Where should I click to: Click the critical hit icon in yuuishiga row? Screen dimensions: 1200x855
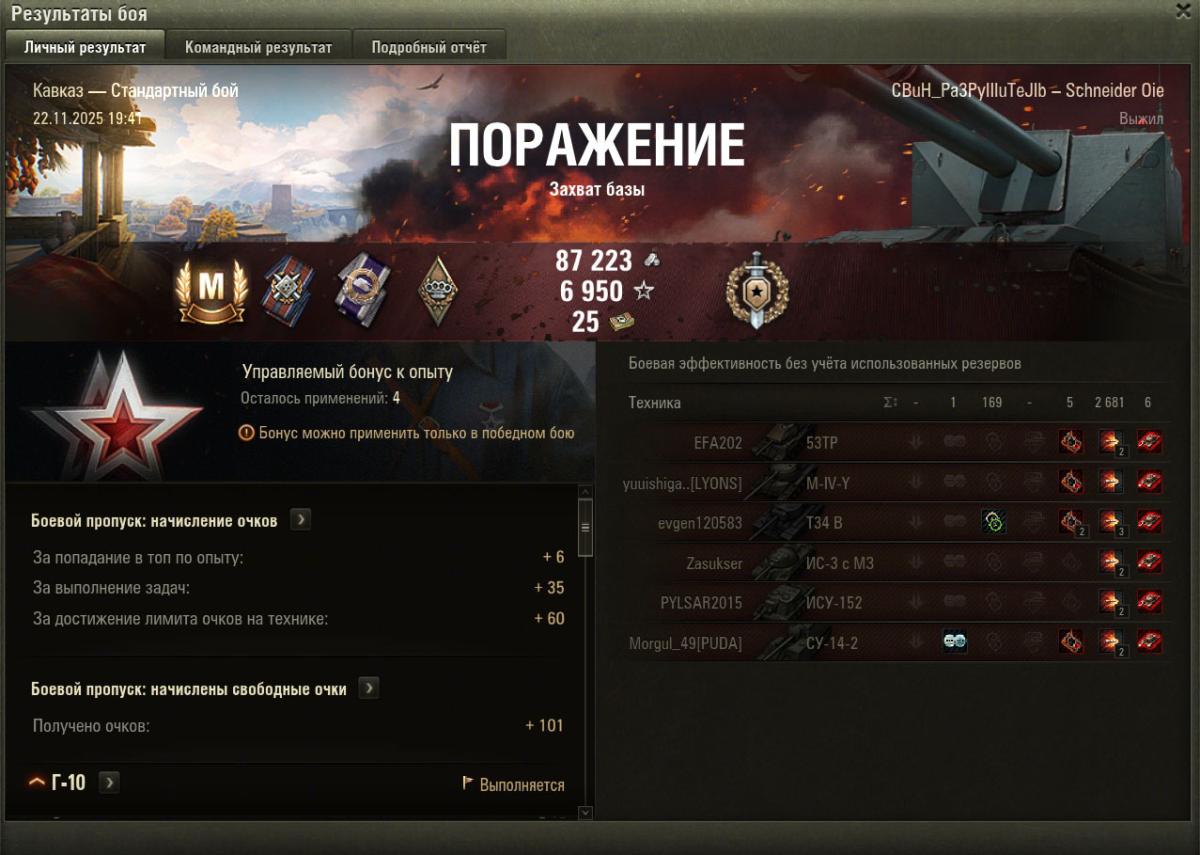[x=1071, y=482]
